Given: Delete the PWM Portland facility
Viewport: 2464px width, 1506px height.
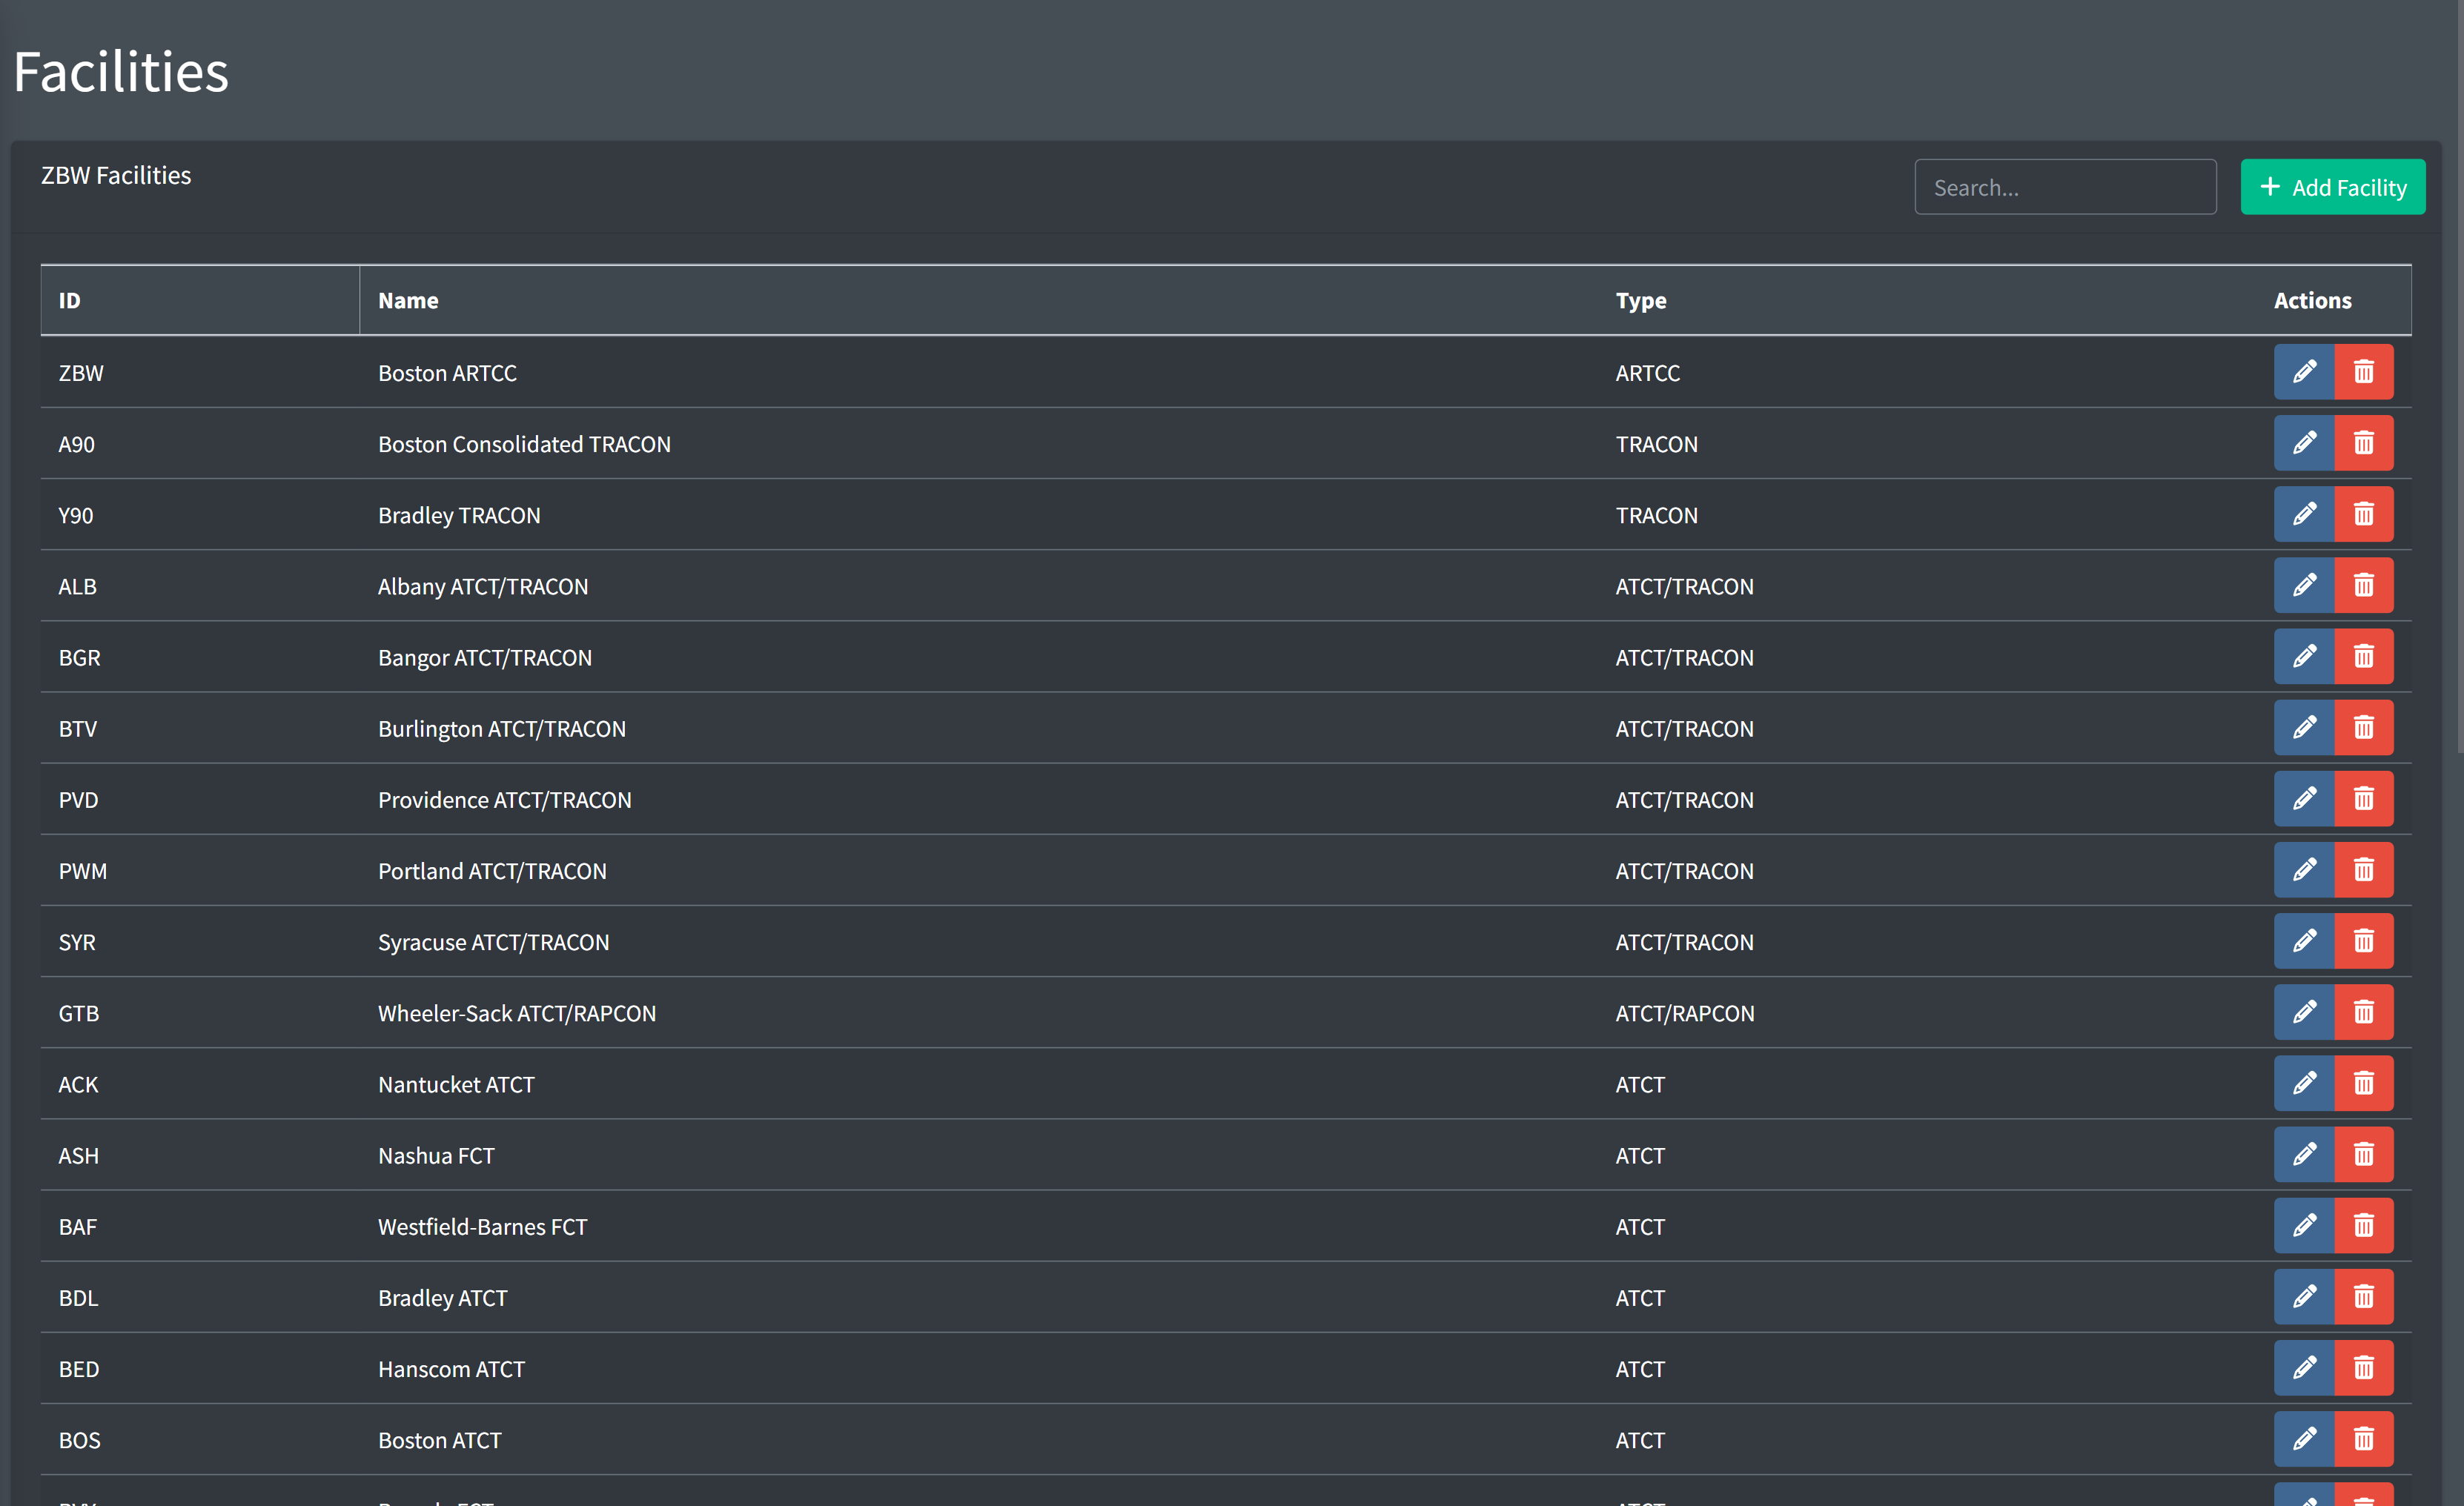Looking at the screenshot, I should pyautogui.click(x=2364, y=870).
